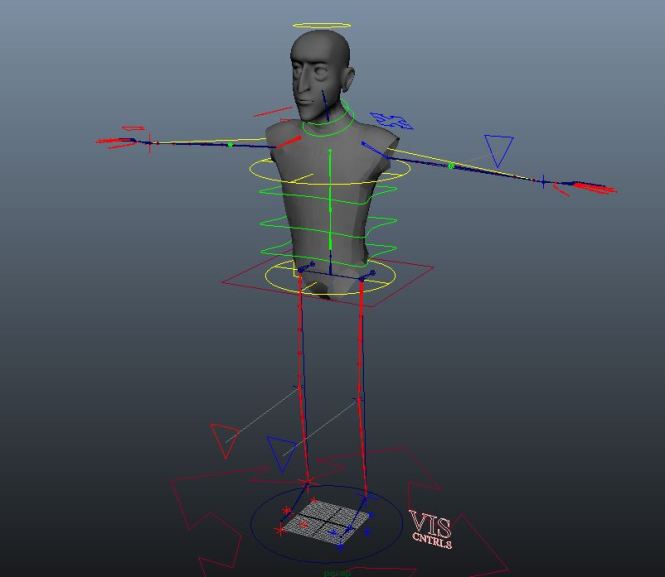Click the gray grid plane at feet
Viewport: 665px width, 577px height.
(325, 519)
